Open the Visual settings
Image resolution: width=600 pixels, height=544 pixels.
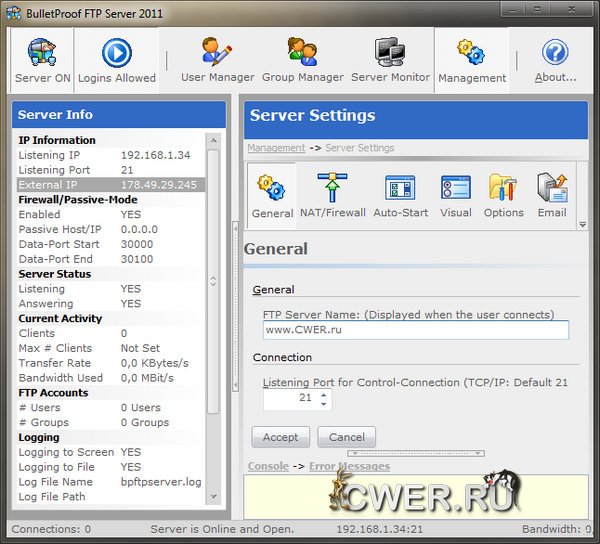point(455,196)
